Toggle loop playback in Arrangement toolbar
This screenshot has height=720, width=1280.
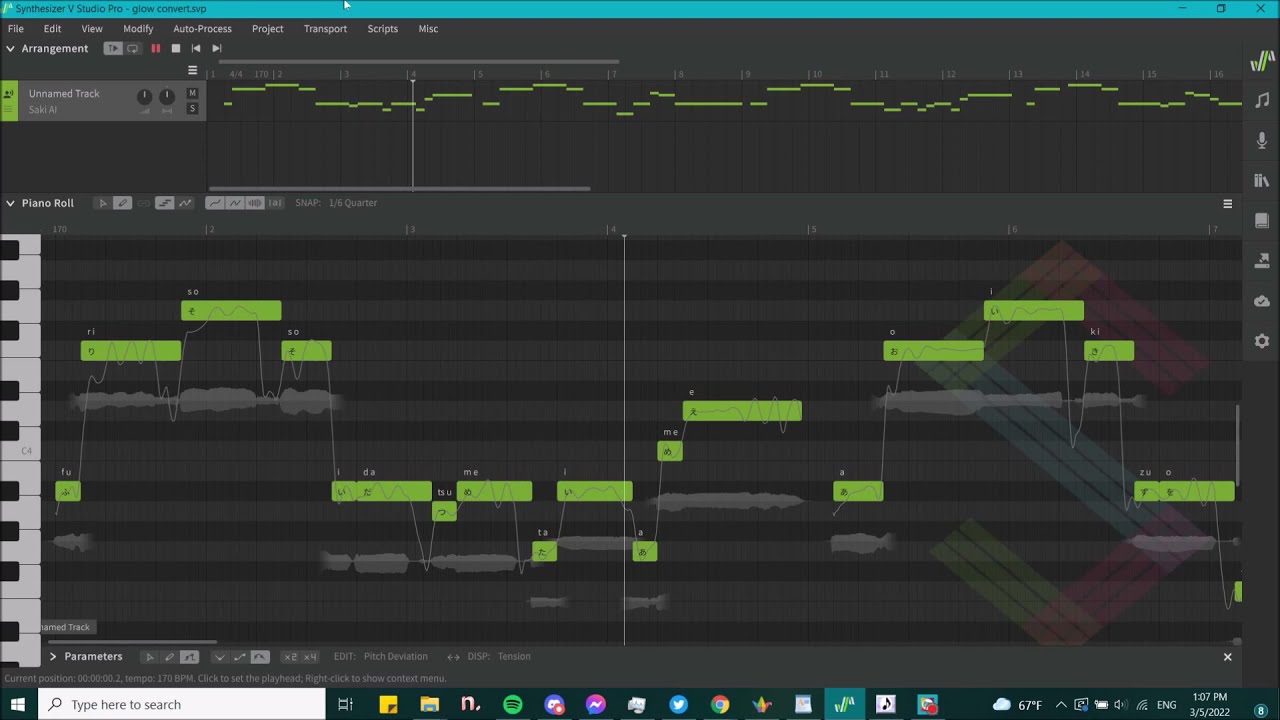pyautogui.click(x=133, y=48)
